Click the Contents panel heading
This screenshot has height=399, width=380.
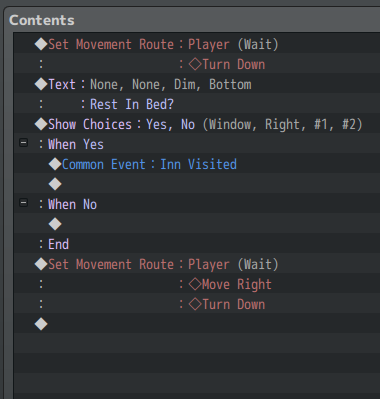coord(42,20)
